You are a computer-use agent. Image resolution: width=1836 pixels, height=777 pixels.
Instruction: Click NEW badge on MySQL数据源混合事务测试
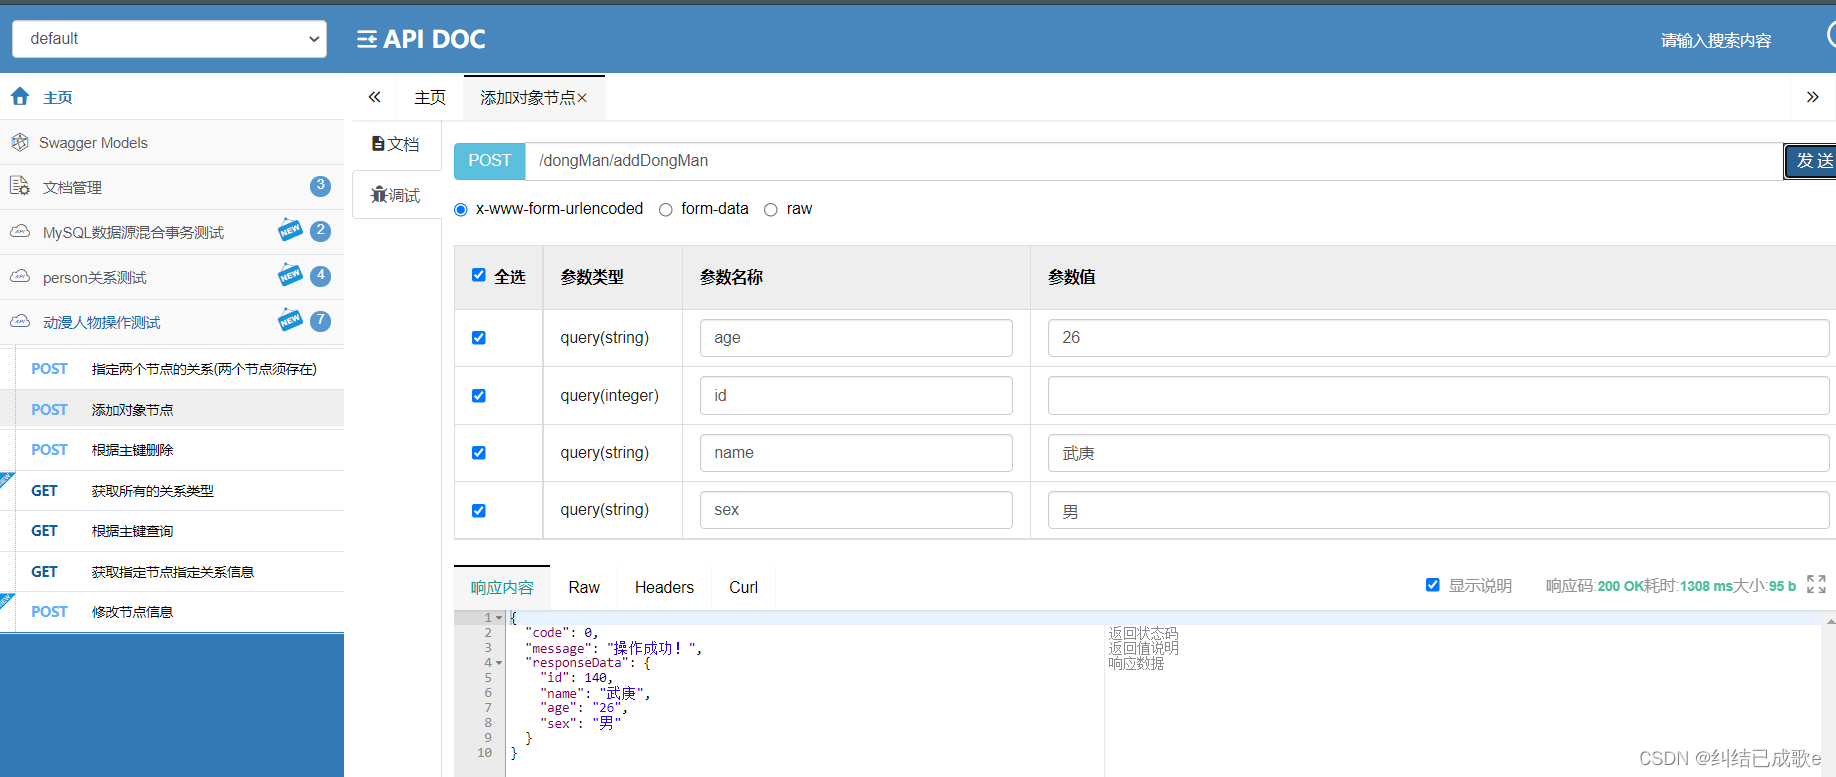click(x=290, y=230)
